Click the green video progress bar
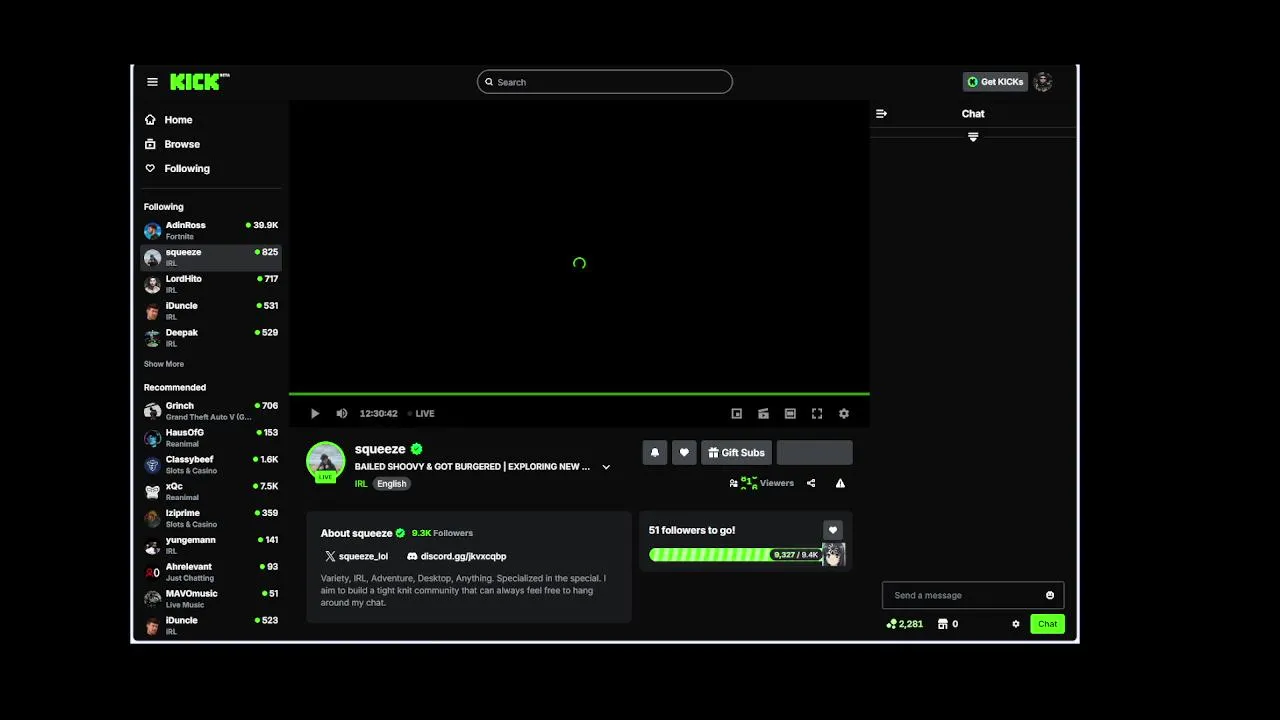This screenshot has height=720, width=1280. tap(579, 394)
